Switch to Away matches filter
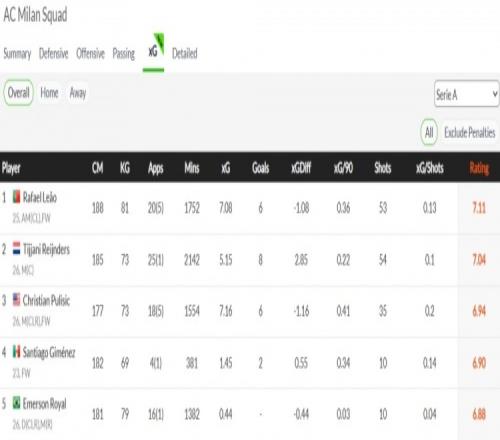This screenshot has height=440, width=500. click(78, 93)
